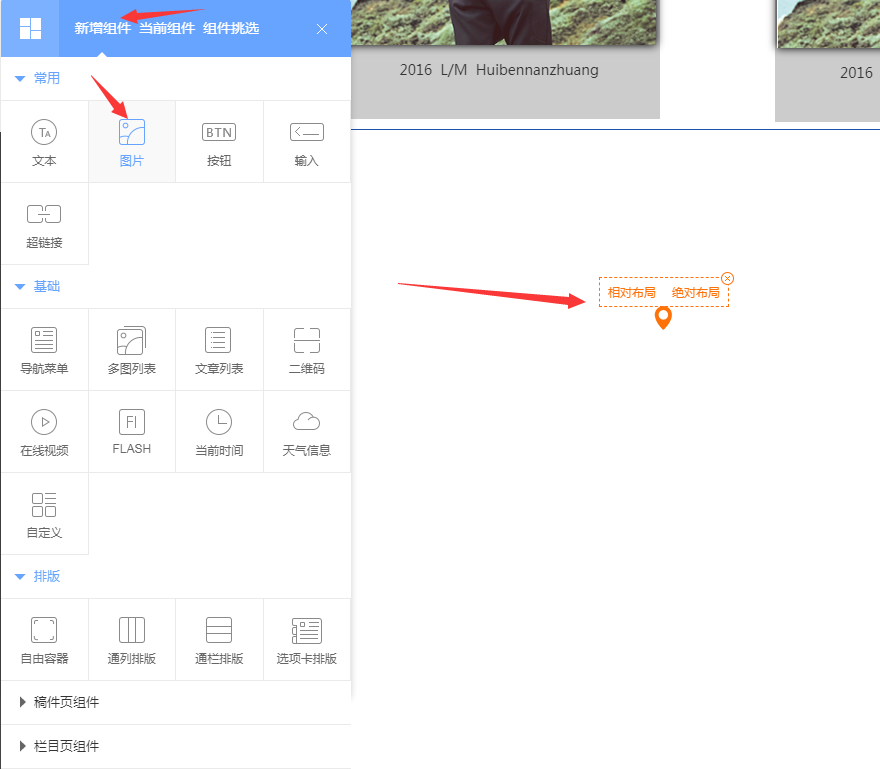Expand the 栏目页组件 section
The width and height of the screenshot is (880, 769).
point(66,746)
